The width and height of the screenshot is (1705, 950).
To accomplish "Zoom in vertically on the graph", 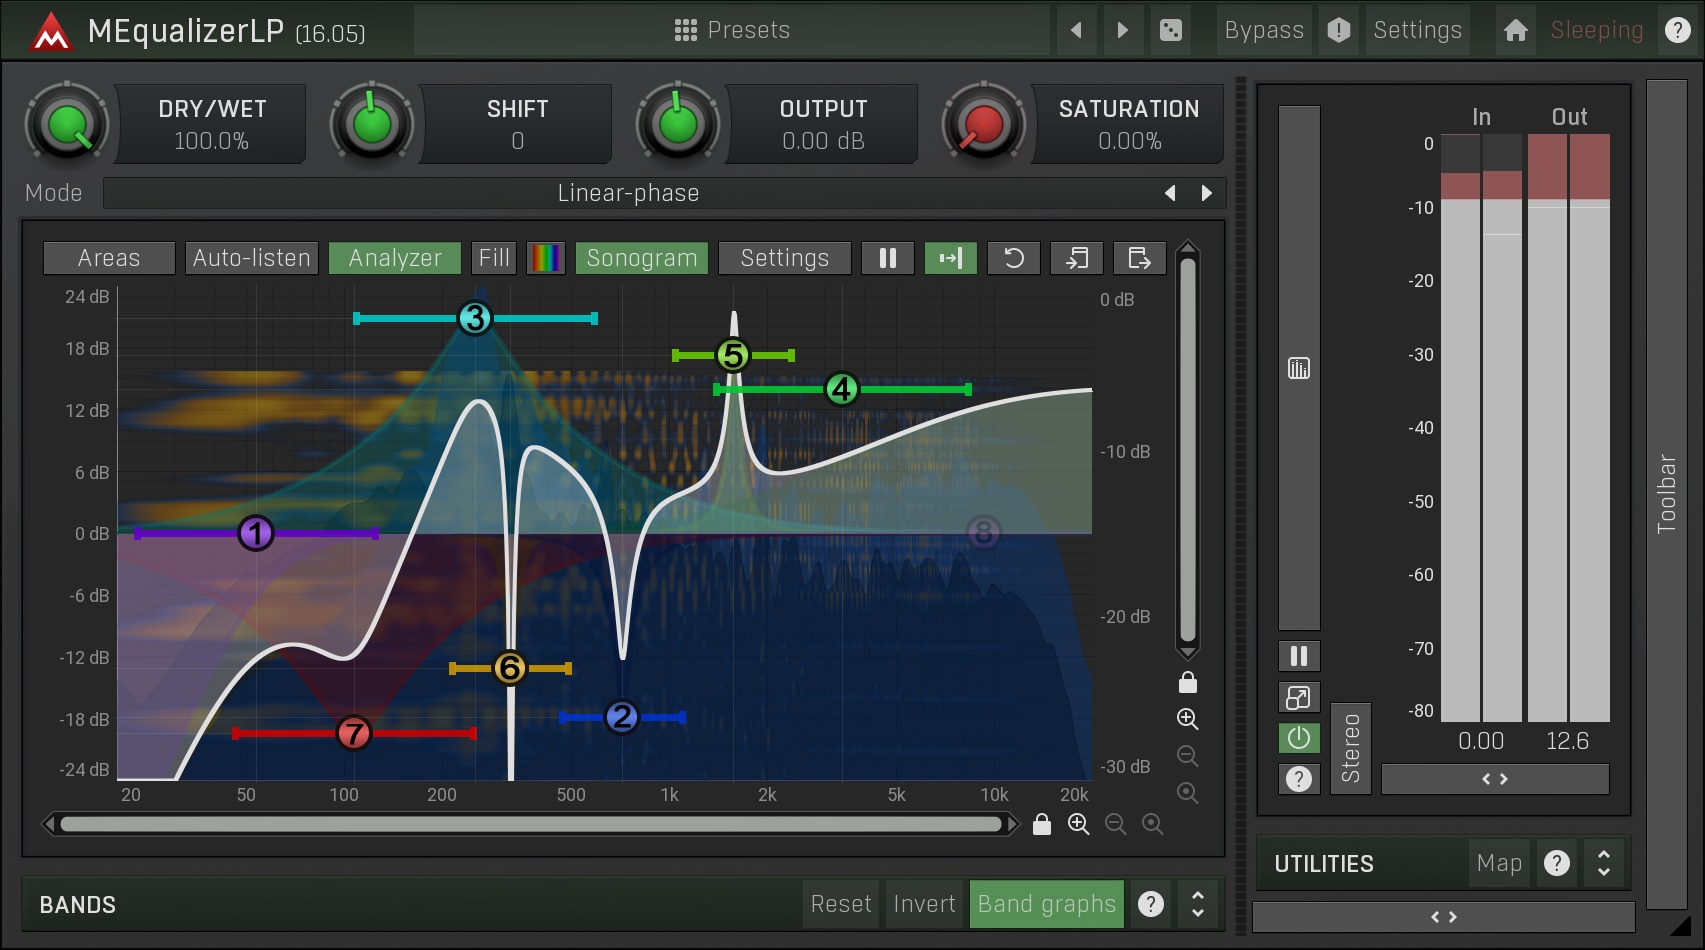I will click(x=1187, y=718).
